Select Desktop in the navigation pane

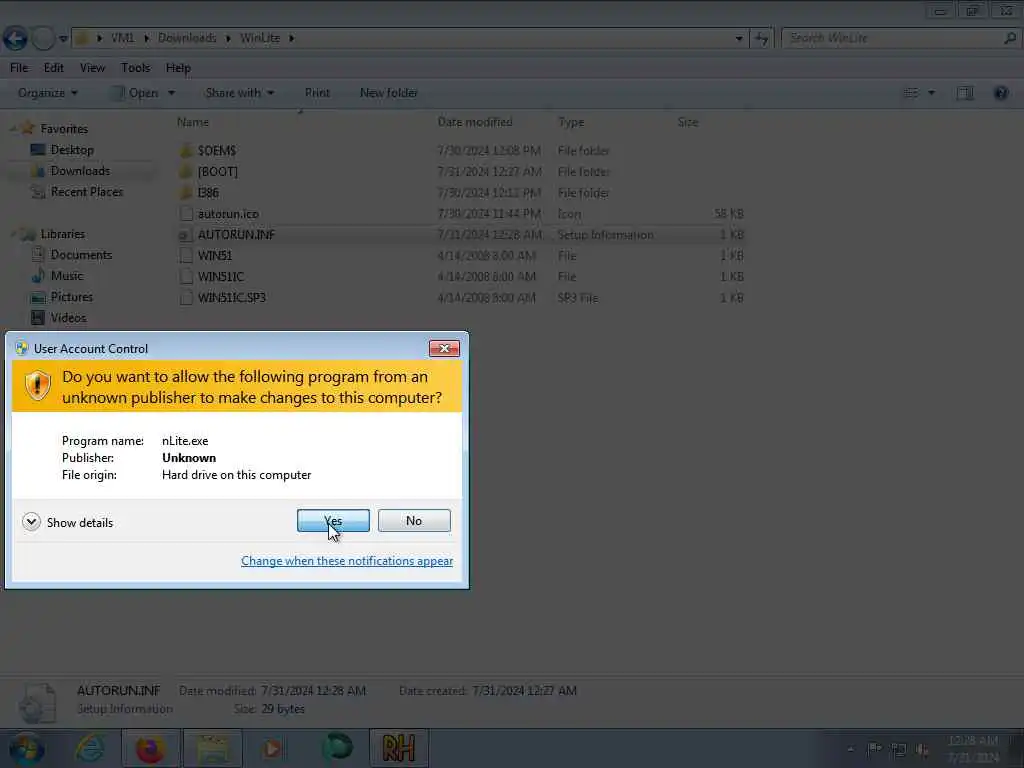click(72, 150)
